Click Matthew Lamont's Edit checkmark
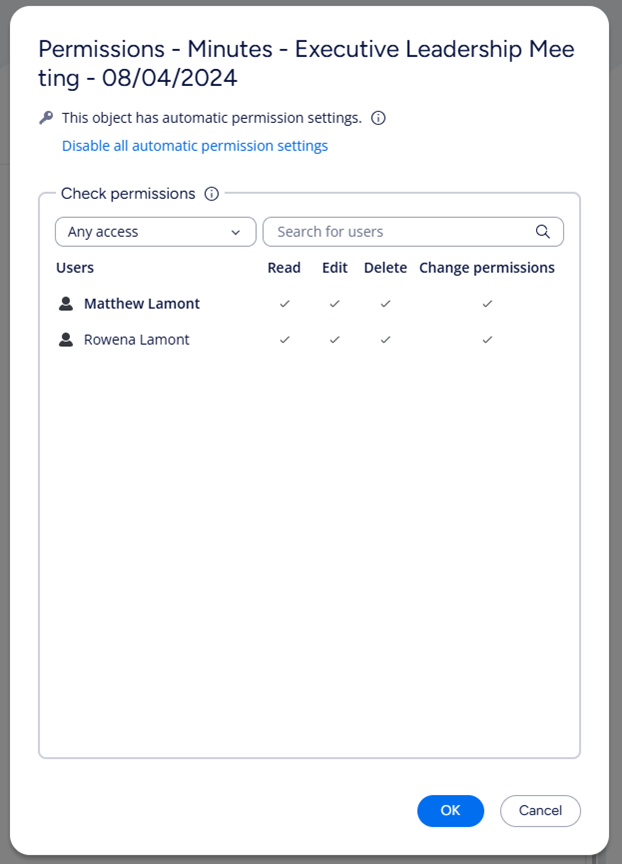This screenshot has width=622, height=864. pyautogui.click(x=334, y=304)
